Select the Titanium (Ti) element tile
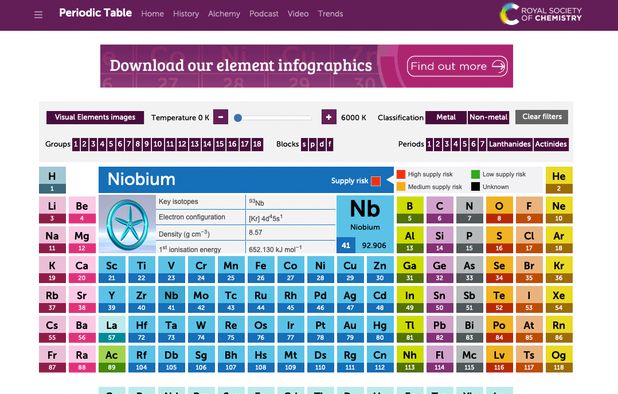Viewport: 618px width, 394px height. pos(141,269)
